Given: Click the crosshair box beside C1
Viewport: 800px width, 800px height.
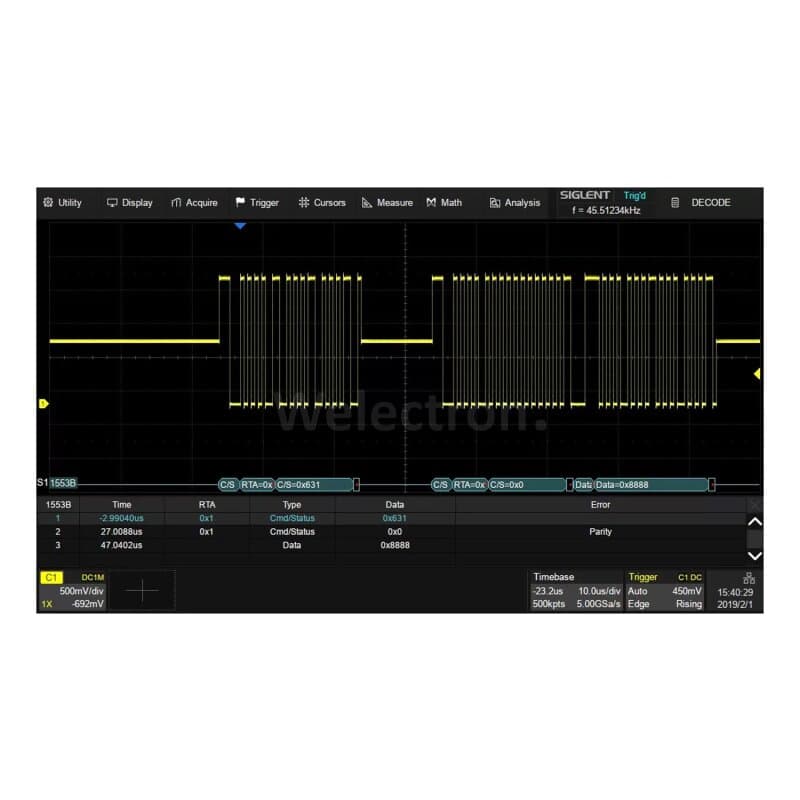Looking at the screenshot, I should click(142, 590).
